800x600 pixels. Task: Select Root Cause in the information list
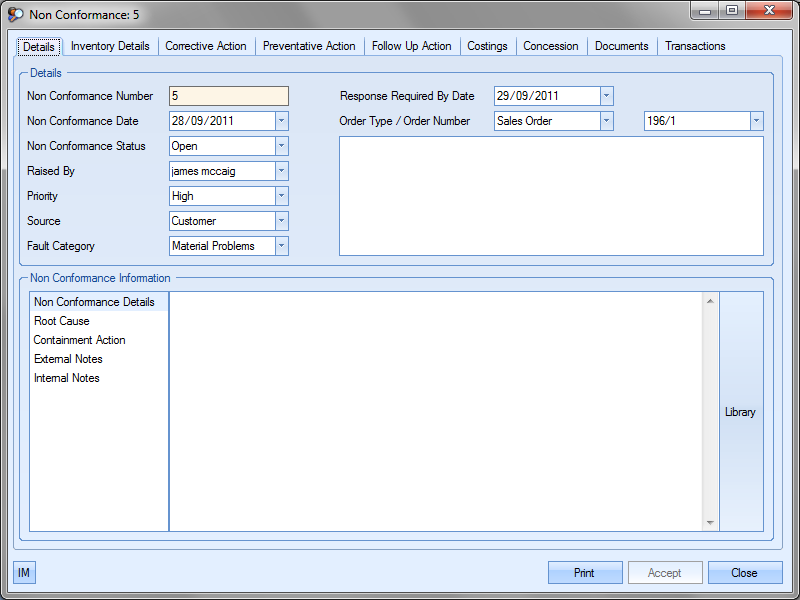(x=62, y=321)
